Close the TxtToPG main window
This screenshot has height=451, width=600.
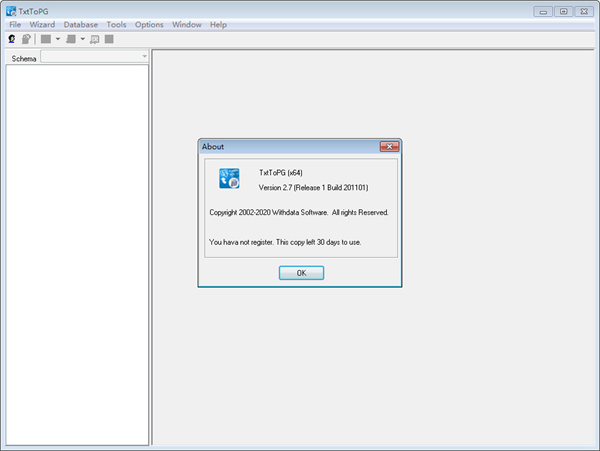click(x=584, y=11)
